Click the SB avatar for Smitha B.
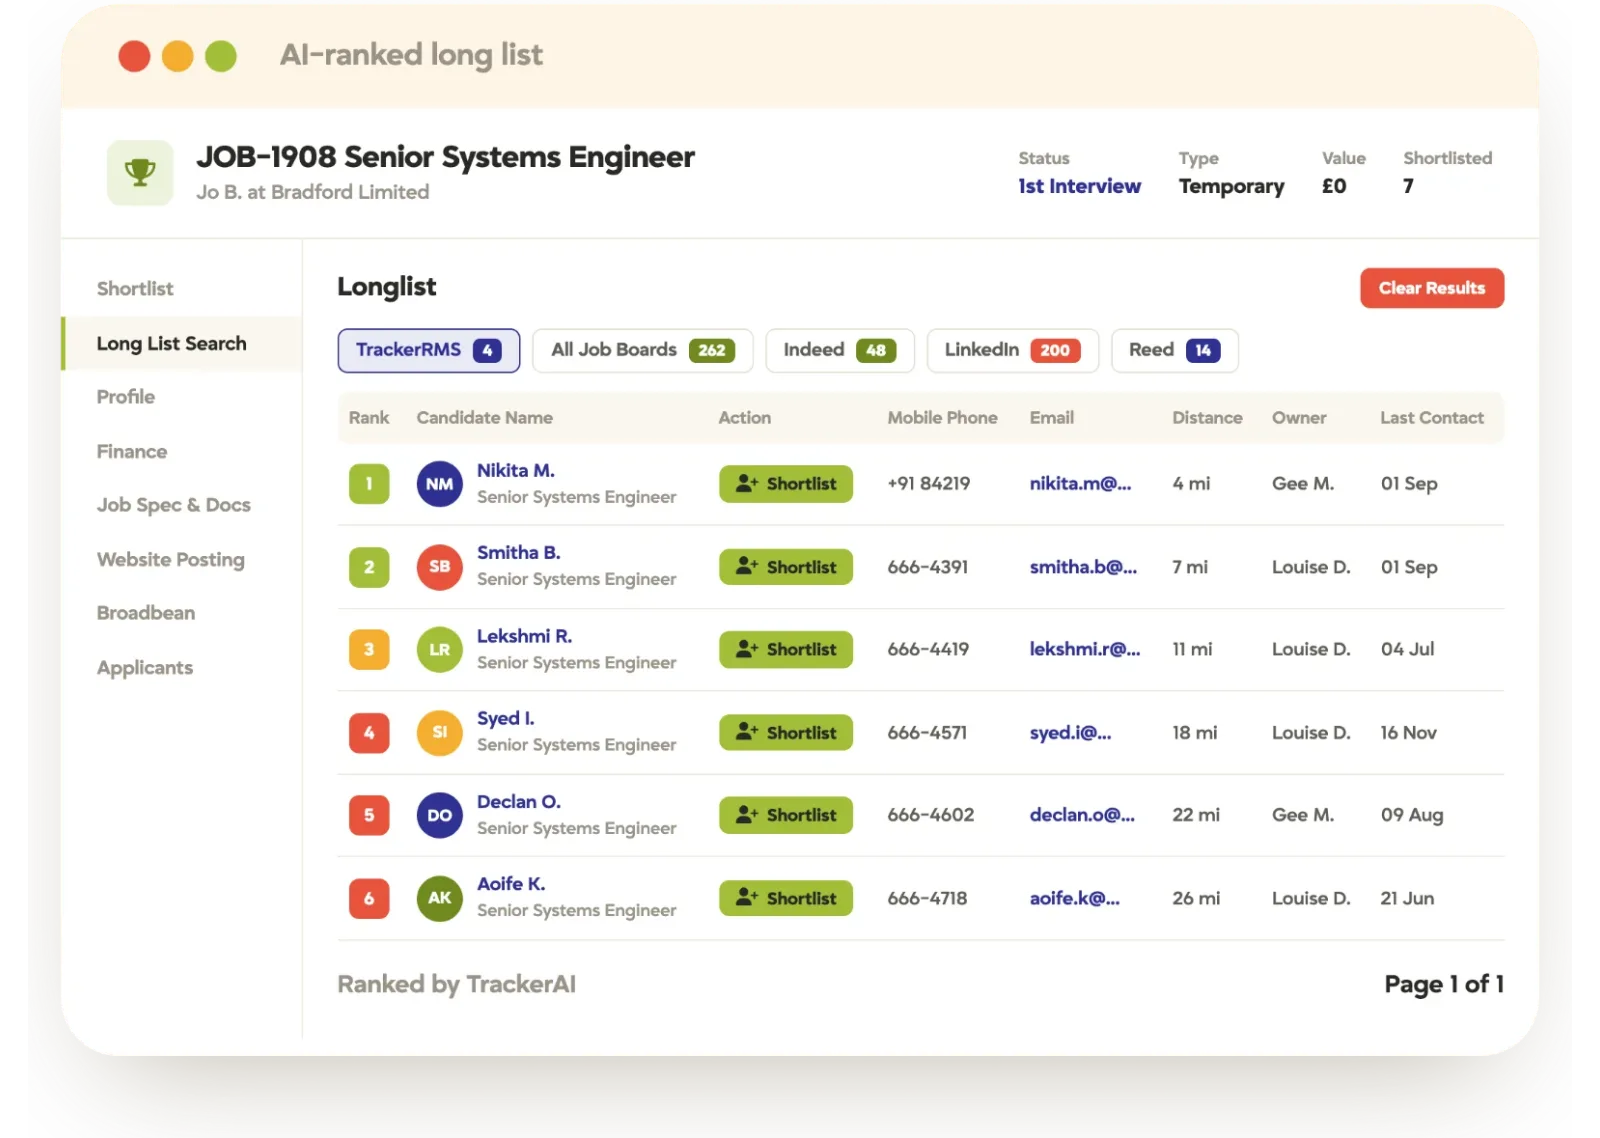This screenshot has width=1600, height=1138. click(439, 567)
